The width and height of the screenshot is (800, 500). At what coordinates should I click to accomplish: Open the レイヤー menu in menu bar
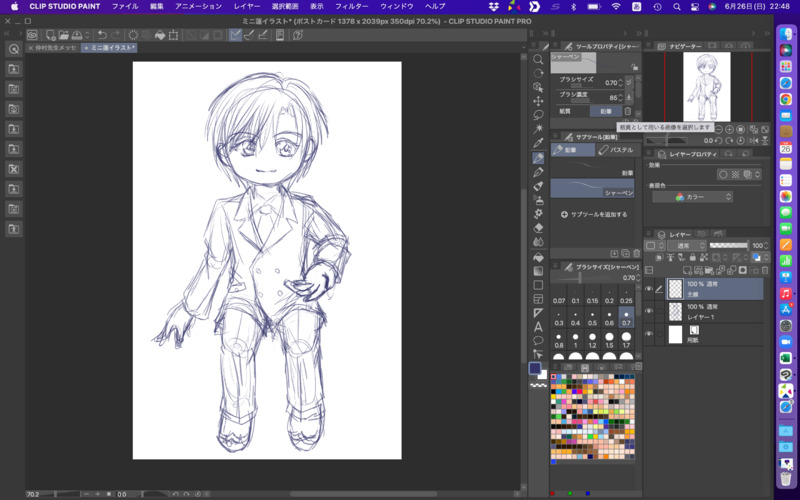(x=246, y=6)
